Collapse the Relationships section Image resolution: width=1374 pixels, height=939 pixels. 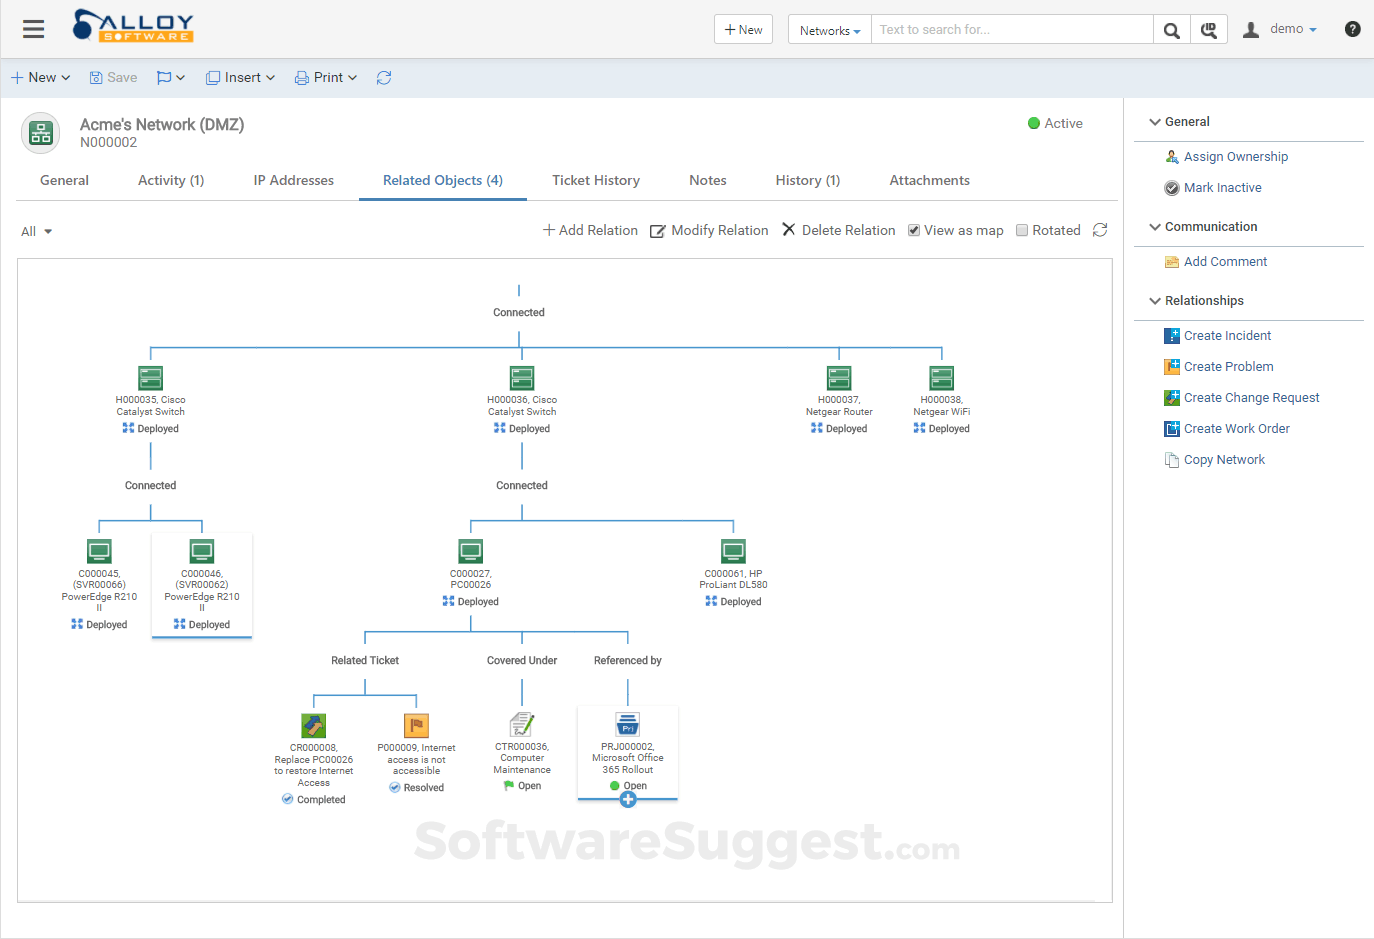click(1155, 300)
